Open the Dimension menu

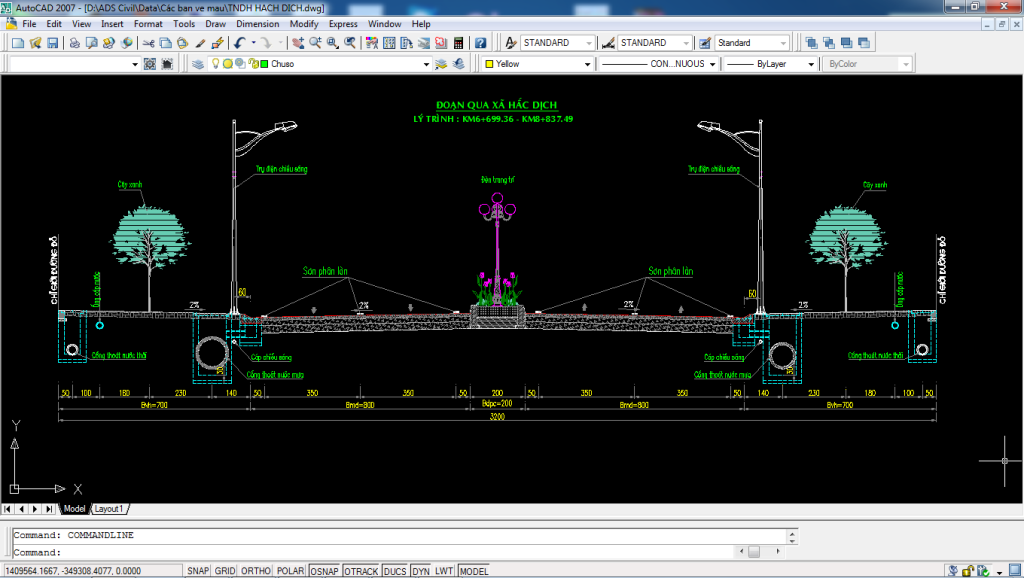[258, 23]
